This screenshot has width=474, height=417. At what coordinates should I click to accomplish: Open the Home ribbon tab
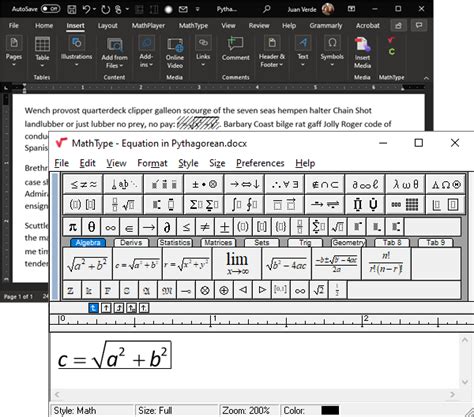pos(44,26)
